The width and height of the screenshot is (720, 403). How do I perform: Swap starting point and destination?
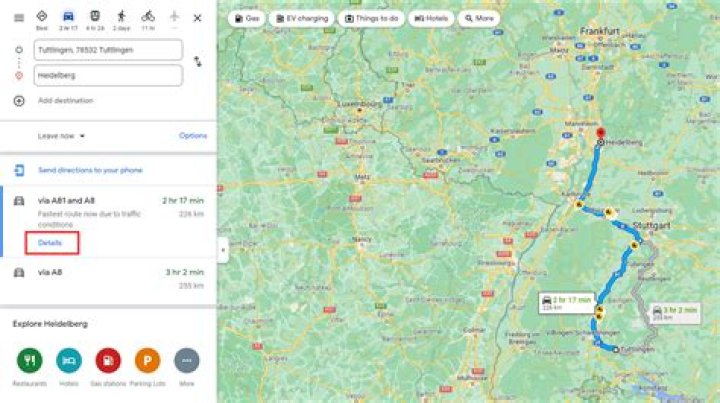click(x=197, y=62)
